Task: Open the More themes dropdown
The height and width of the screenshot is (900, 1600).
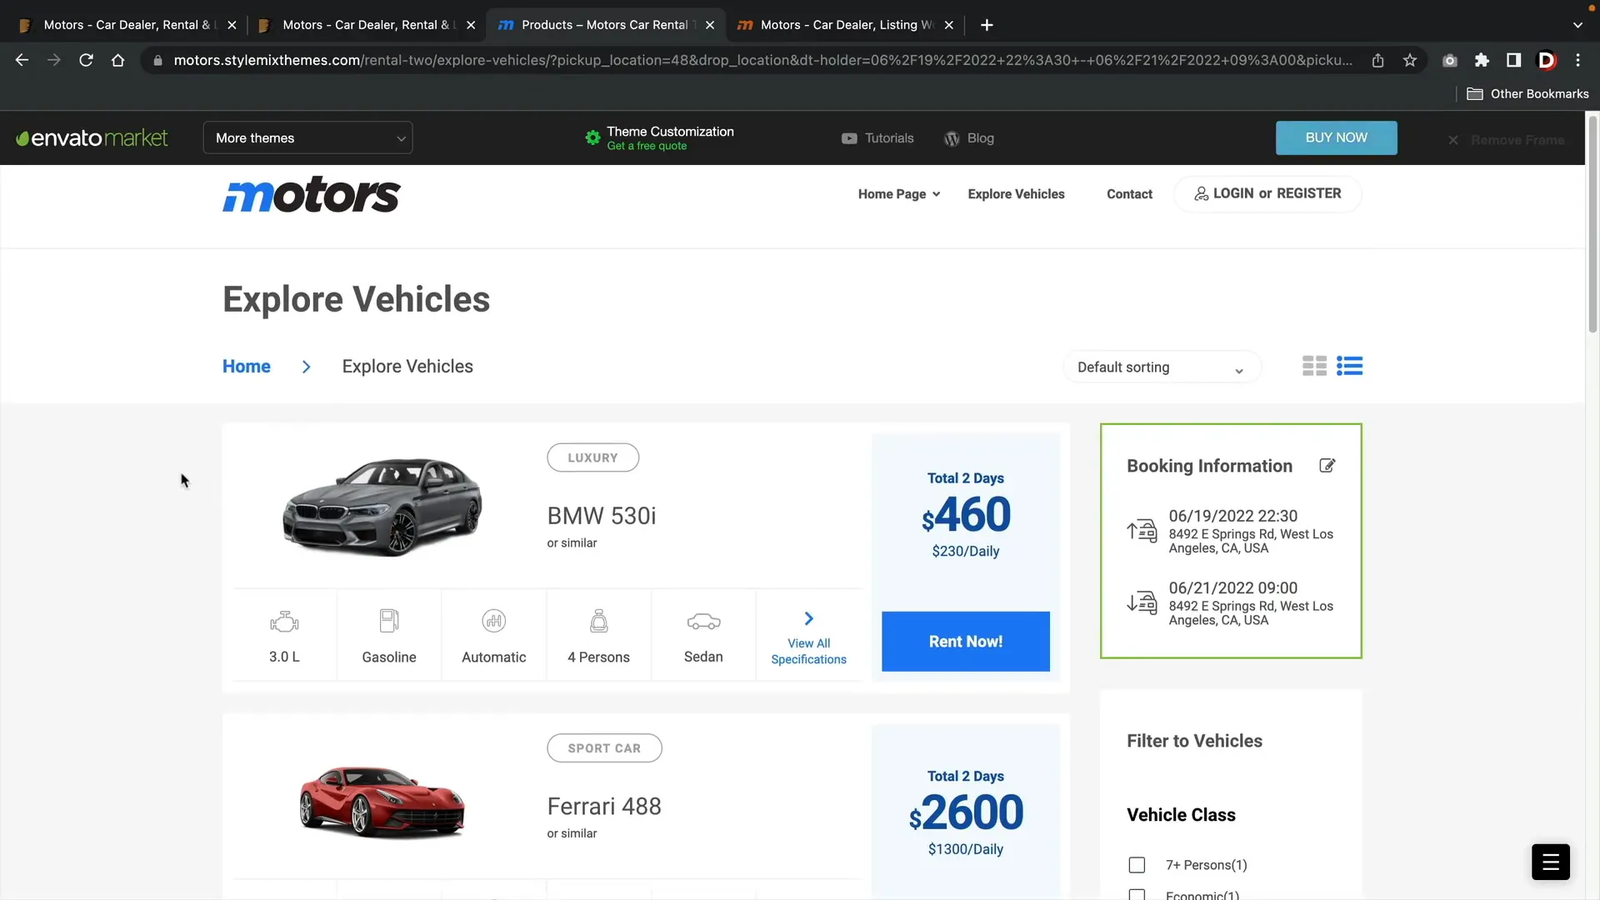Action: [308, 138]
